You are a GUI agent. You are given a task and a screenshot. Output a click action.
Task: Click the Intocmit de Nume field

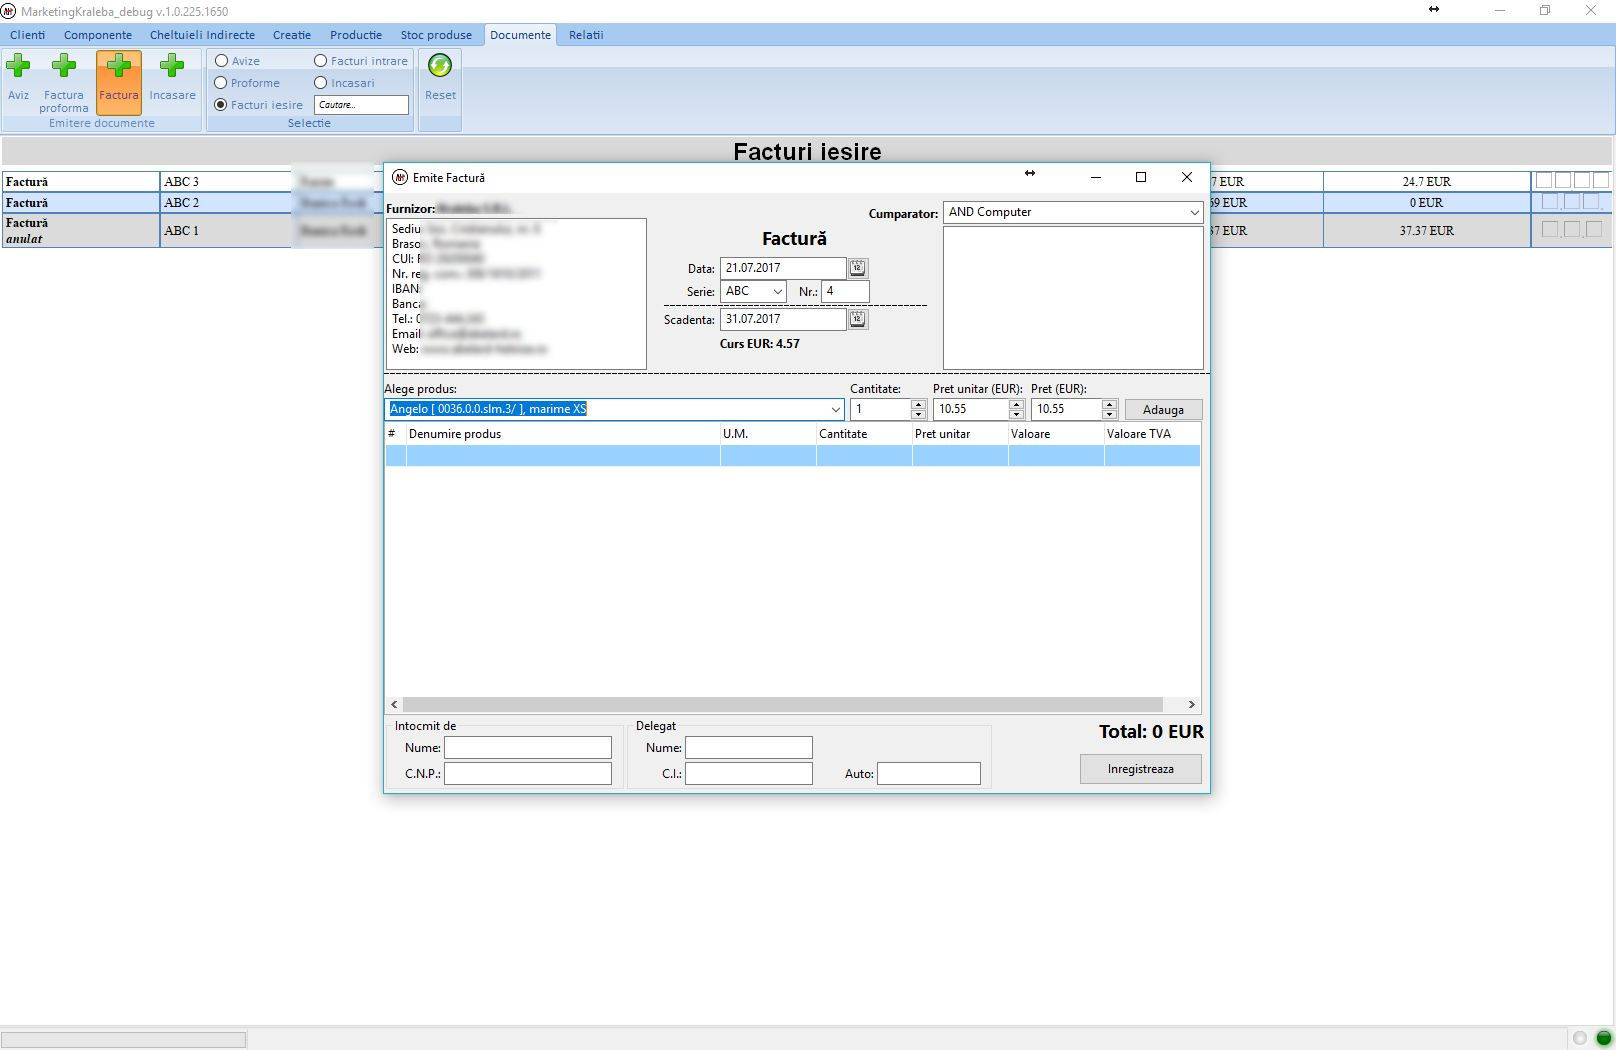coord(528,748)
